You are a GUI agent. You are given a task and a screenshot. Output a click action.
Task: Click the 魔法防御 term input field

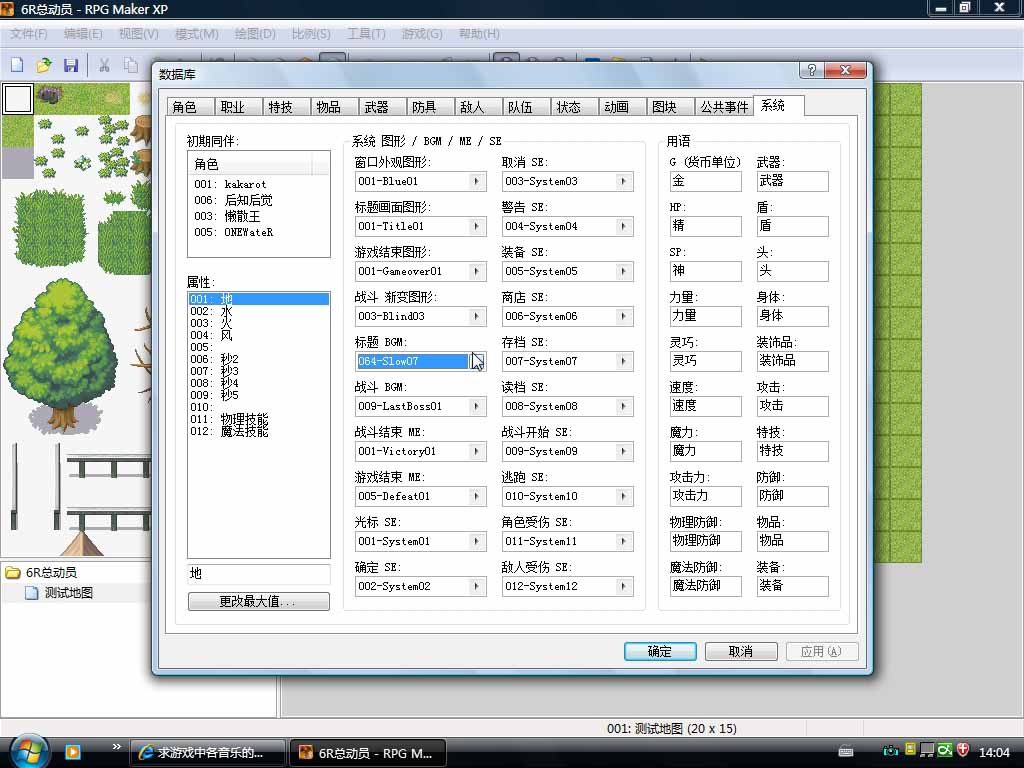coord(705,586)
